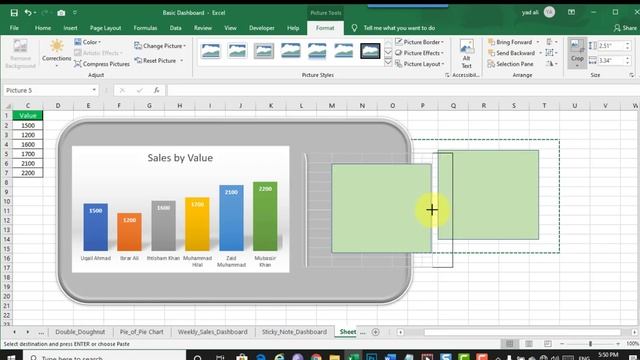Click the Ribbon Display Options icon
This screenshot has width=640, height=360.
click(x=571, y=13)
